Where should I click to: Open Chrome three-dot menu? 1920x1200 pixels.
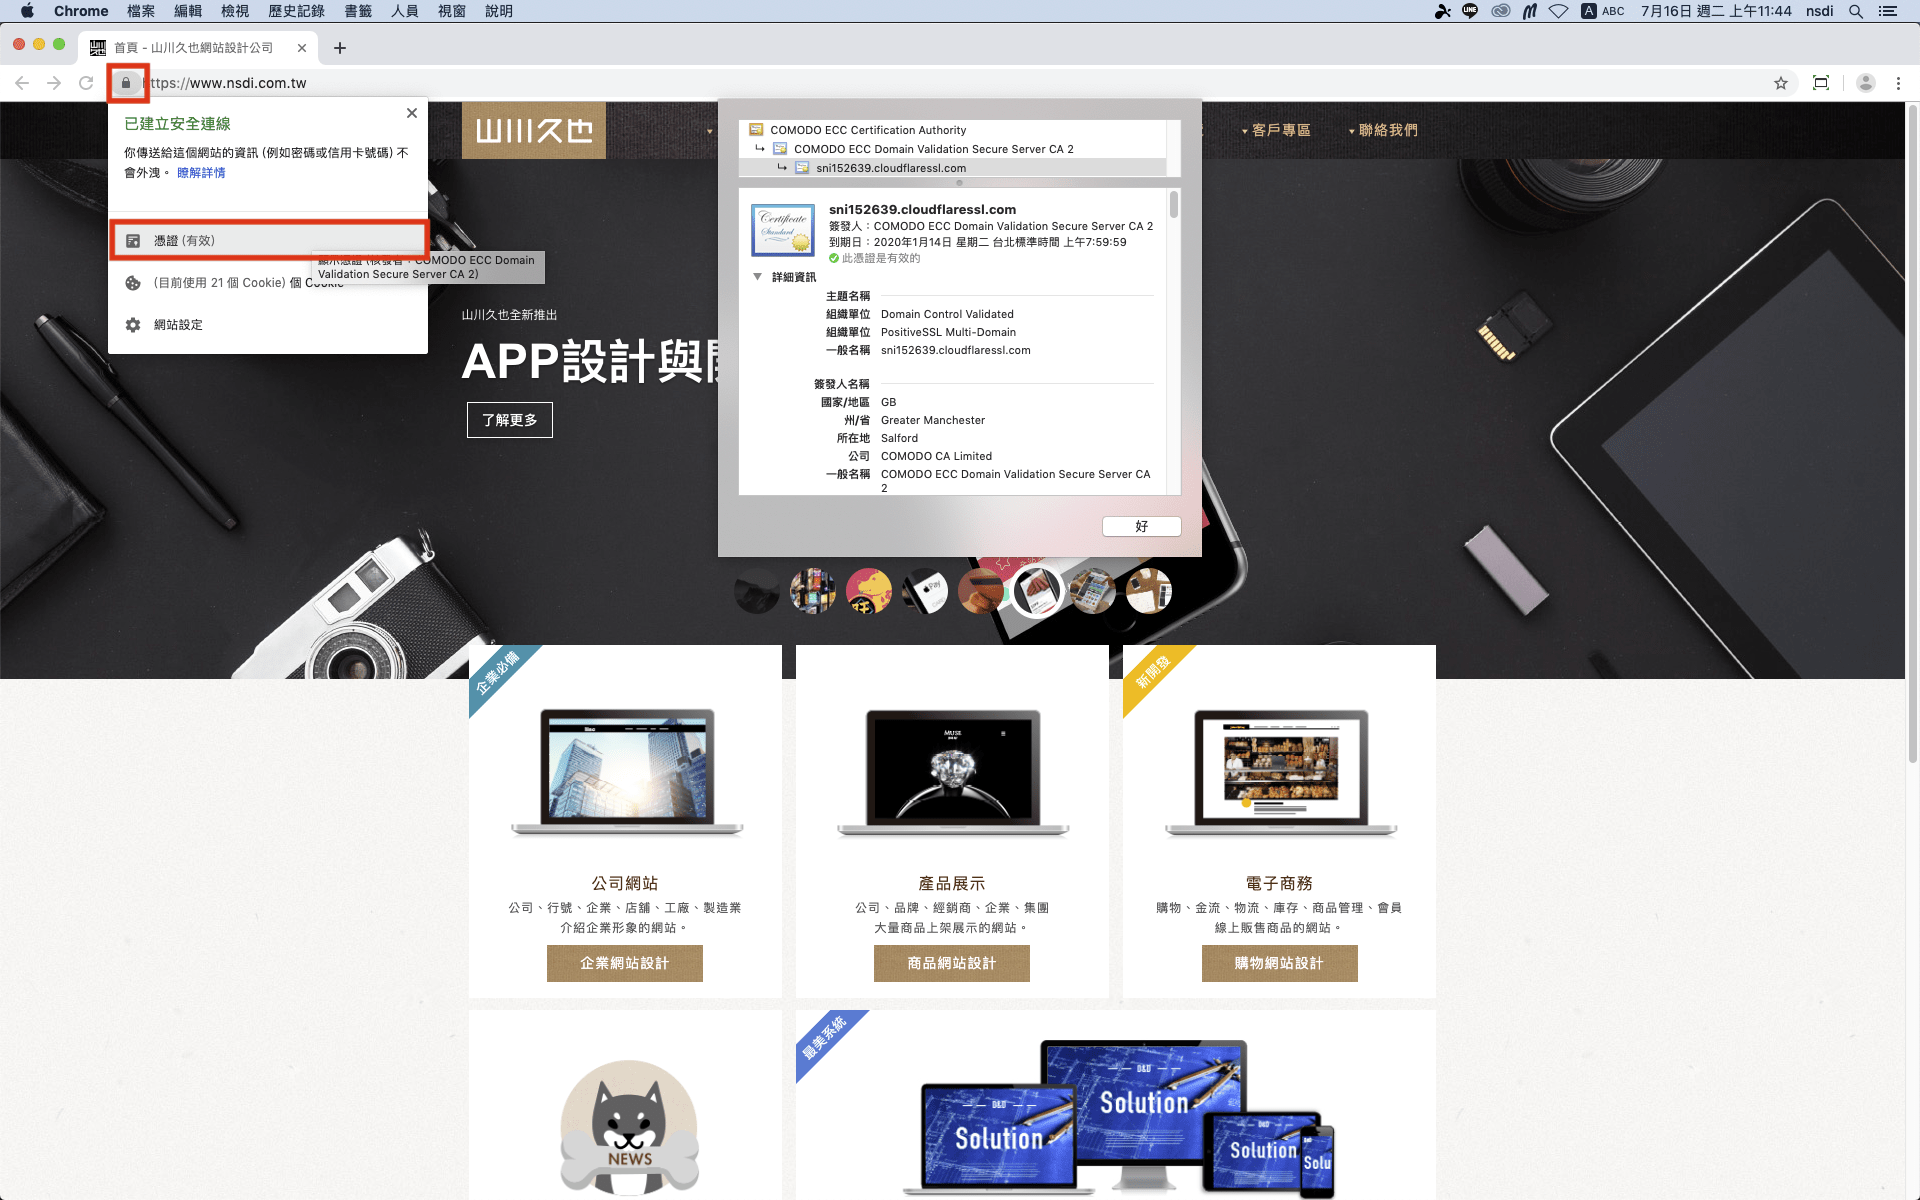pos(1898,83)
